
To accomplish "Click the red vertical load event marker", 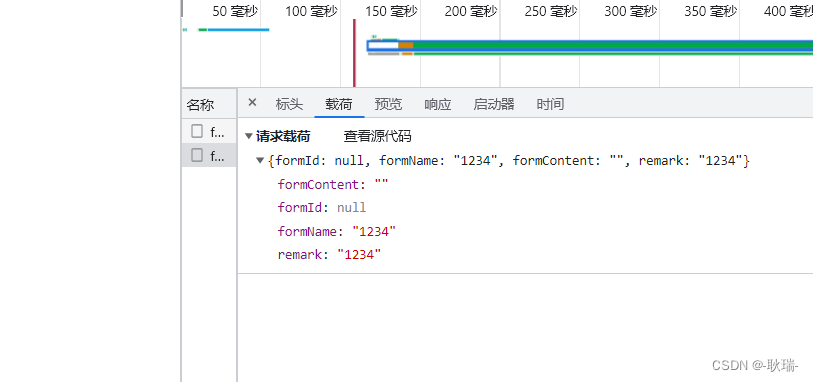I will tap(354, 53).
